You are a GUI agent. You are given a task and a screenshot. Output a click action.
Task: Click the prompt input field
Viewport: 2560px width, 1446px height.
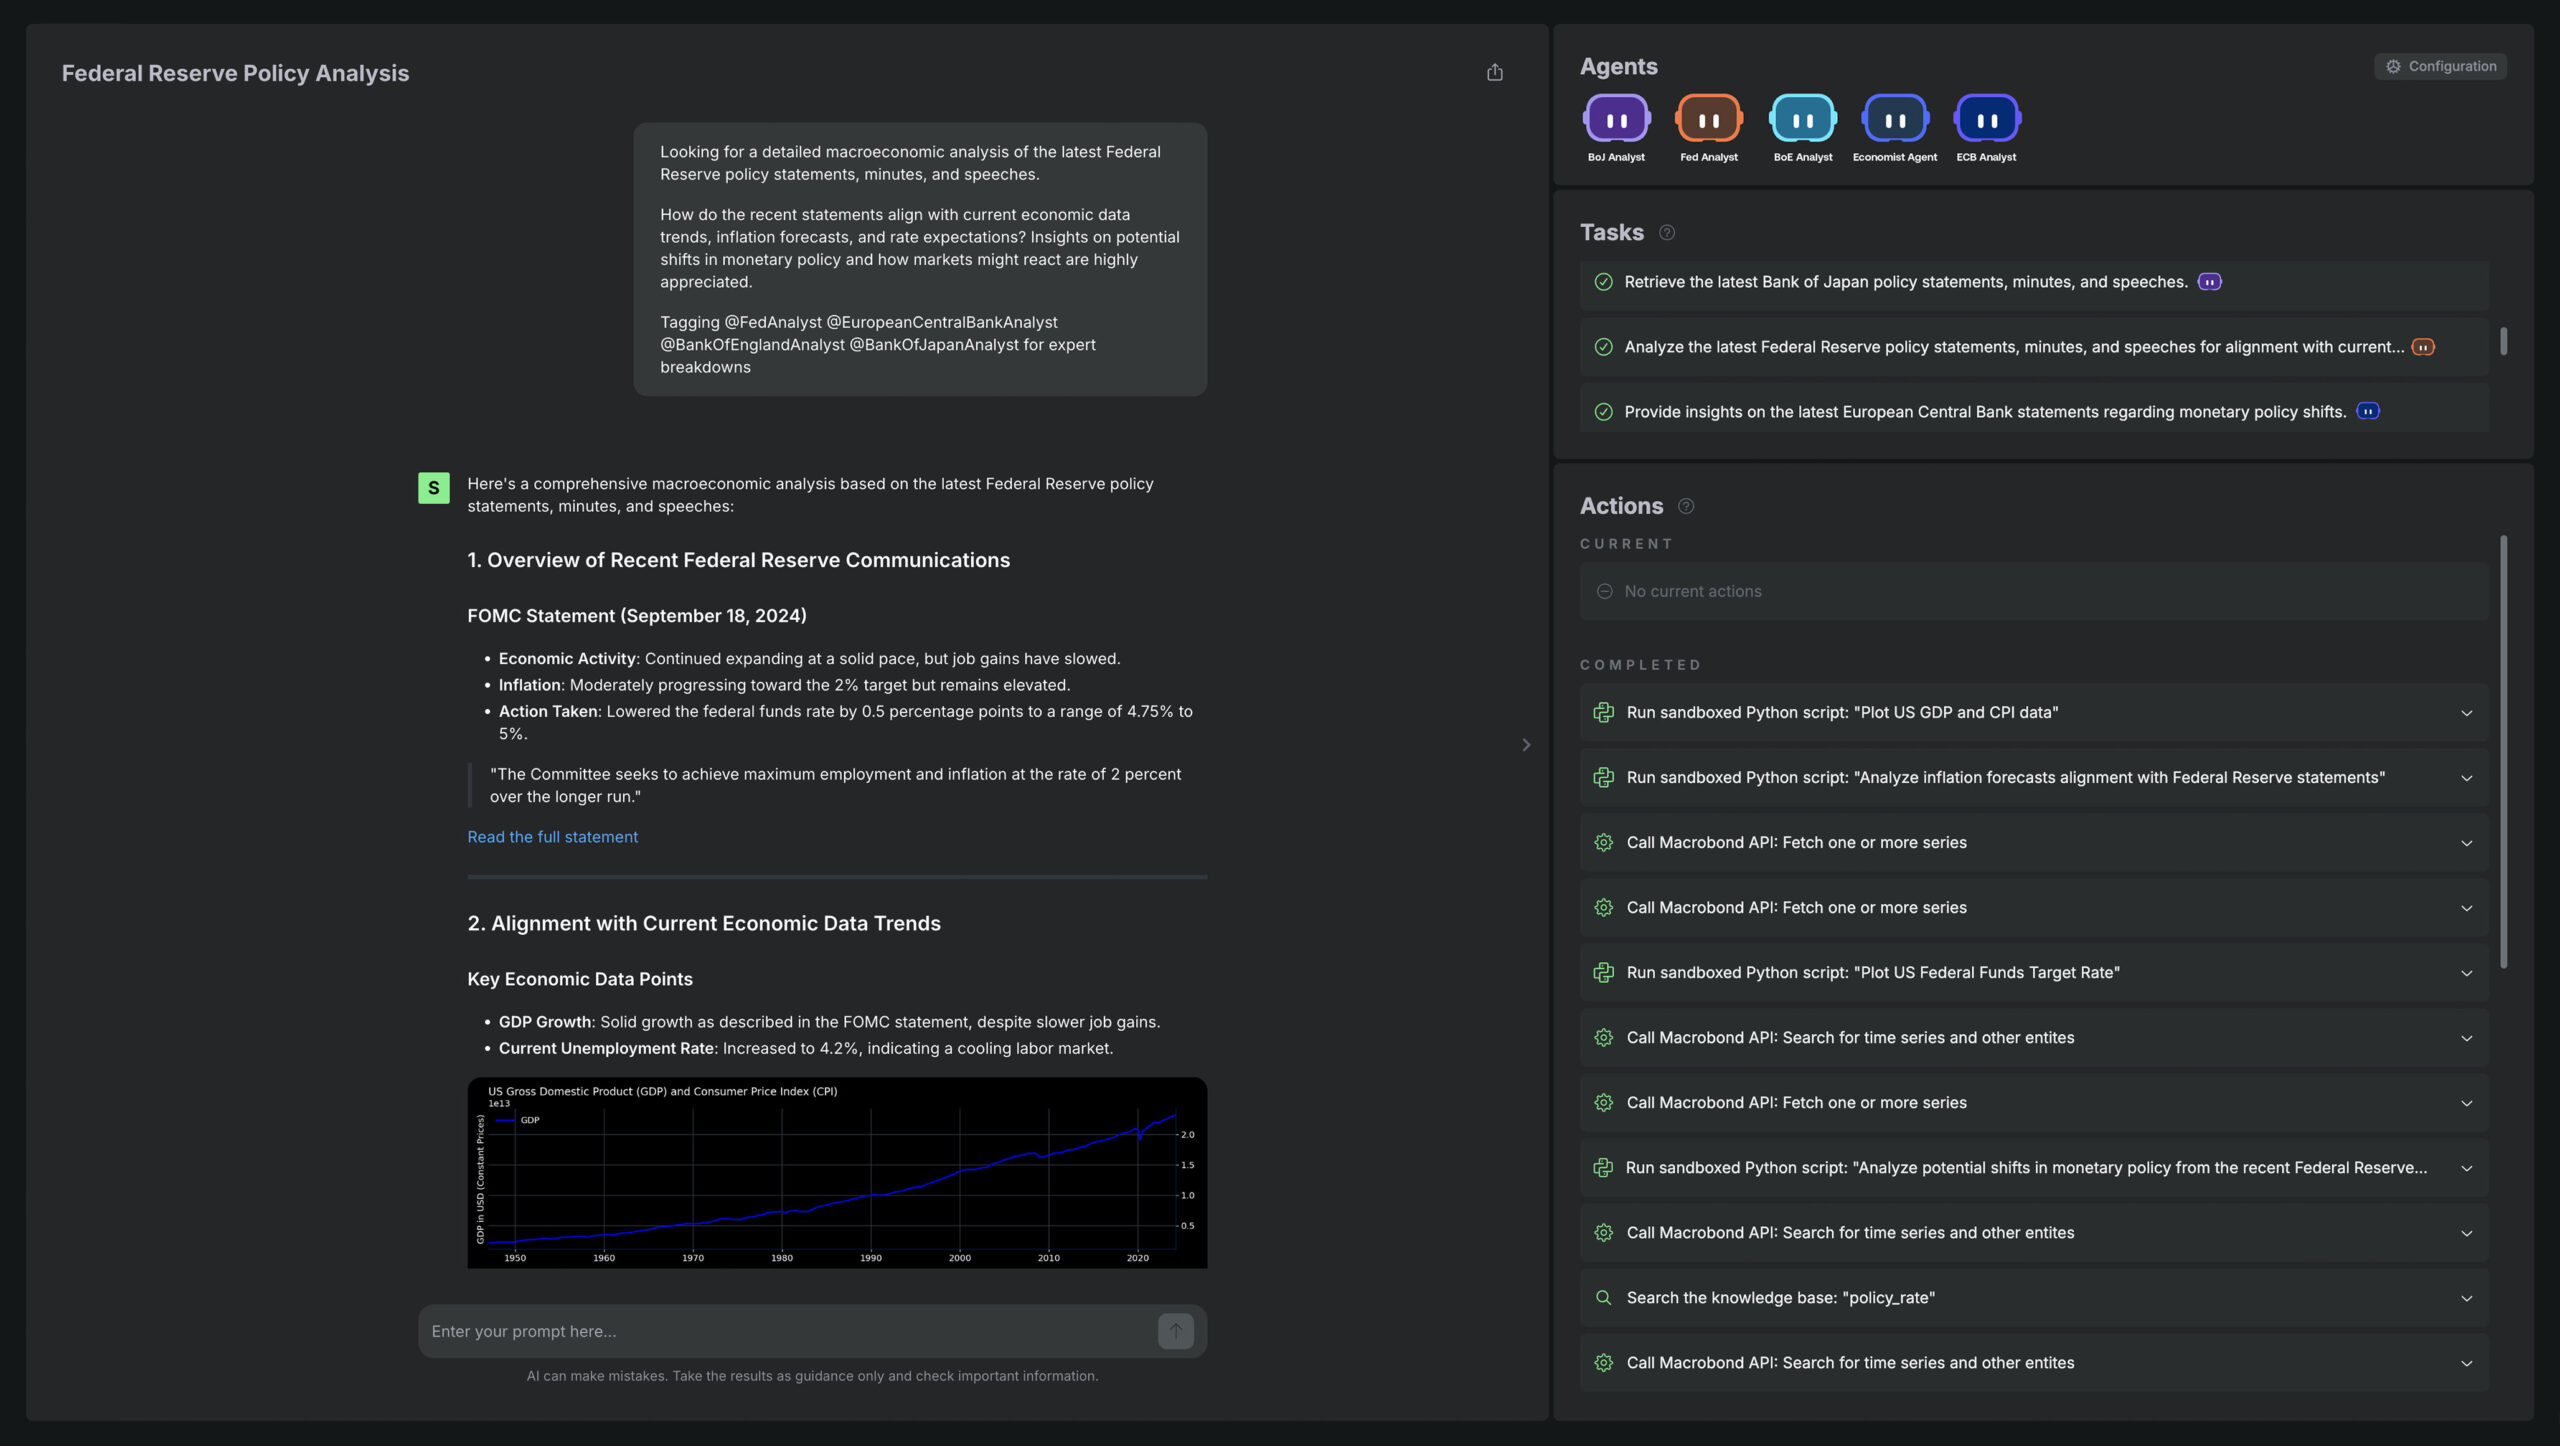[x=787, y=1331]
